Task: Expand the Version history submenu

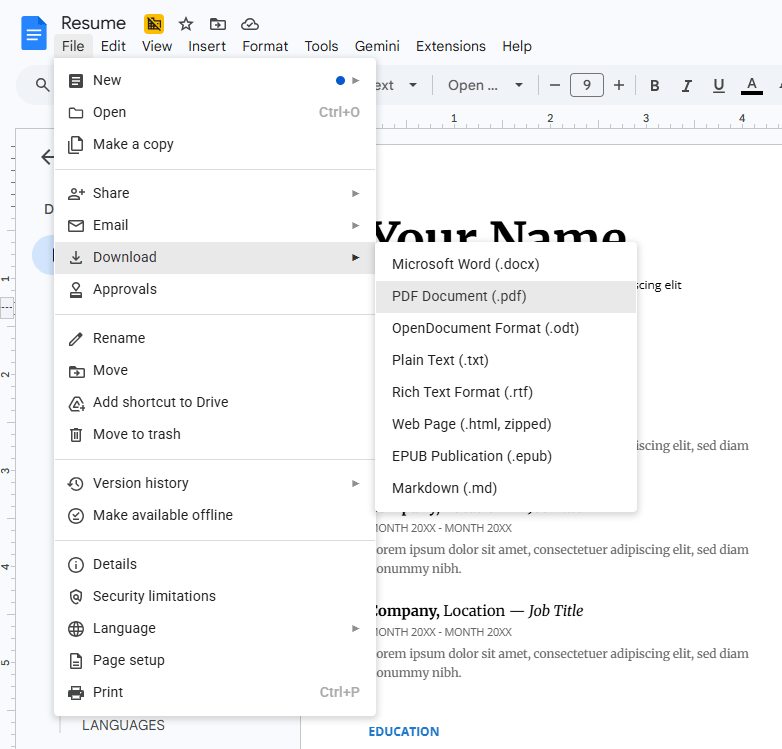Action: point(215,483)
